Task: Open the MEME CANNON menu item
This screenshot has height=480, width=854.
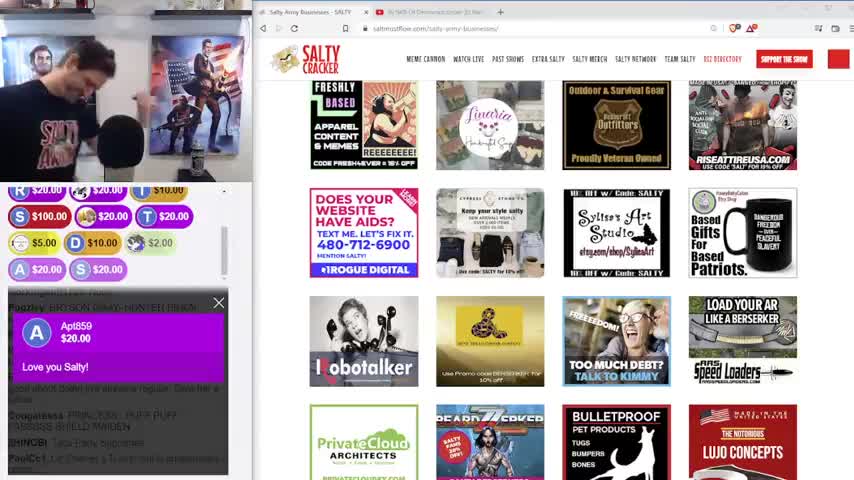Action: (425, 59)
